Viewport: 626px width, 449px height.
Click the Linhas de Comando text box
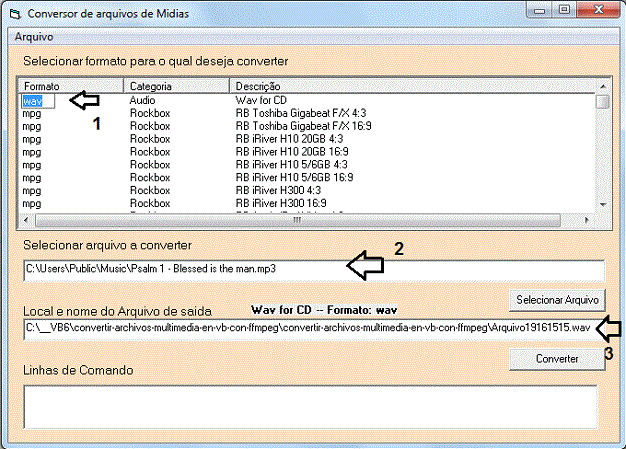[311, 407]
